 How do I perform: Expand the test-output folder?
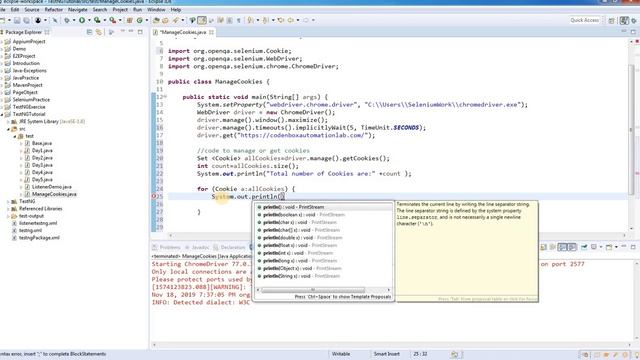[x=8, y=216]
